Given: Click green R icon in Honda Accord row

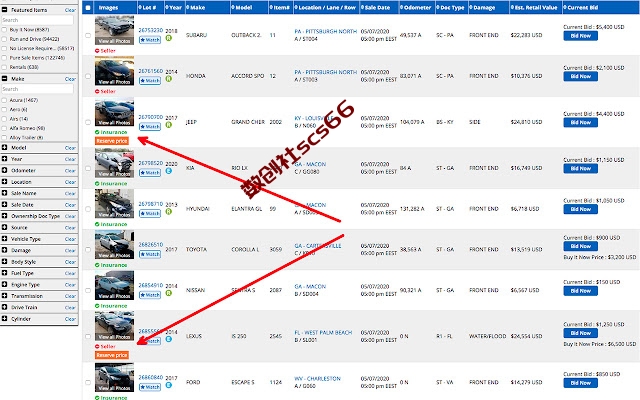Looking at the screenshot, I should pyautogui.click(x=169, y=79).
